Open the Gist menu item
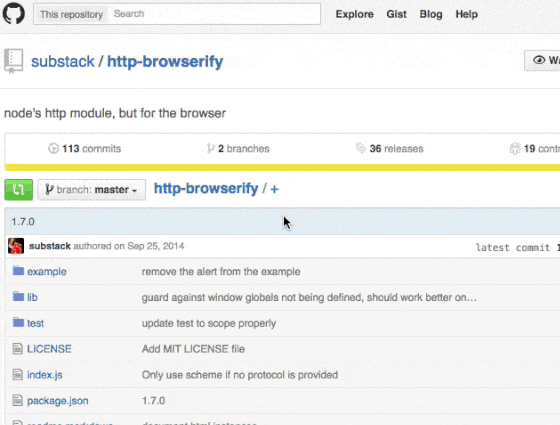 tap(396, 14)
